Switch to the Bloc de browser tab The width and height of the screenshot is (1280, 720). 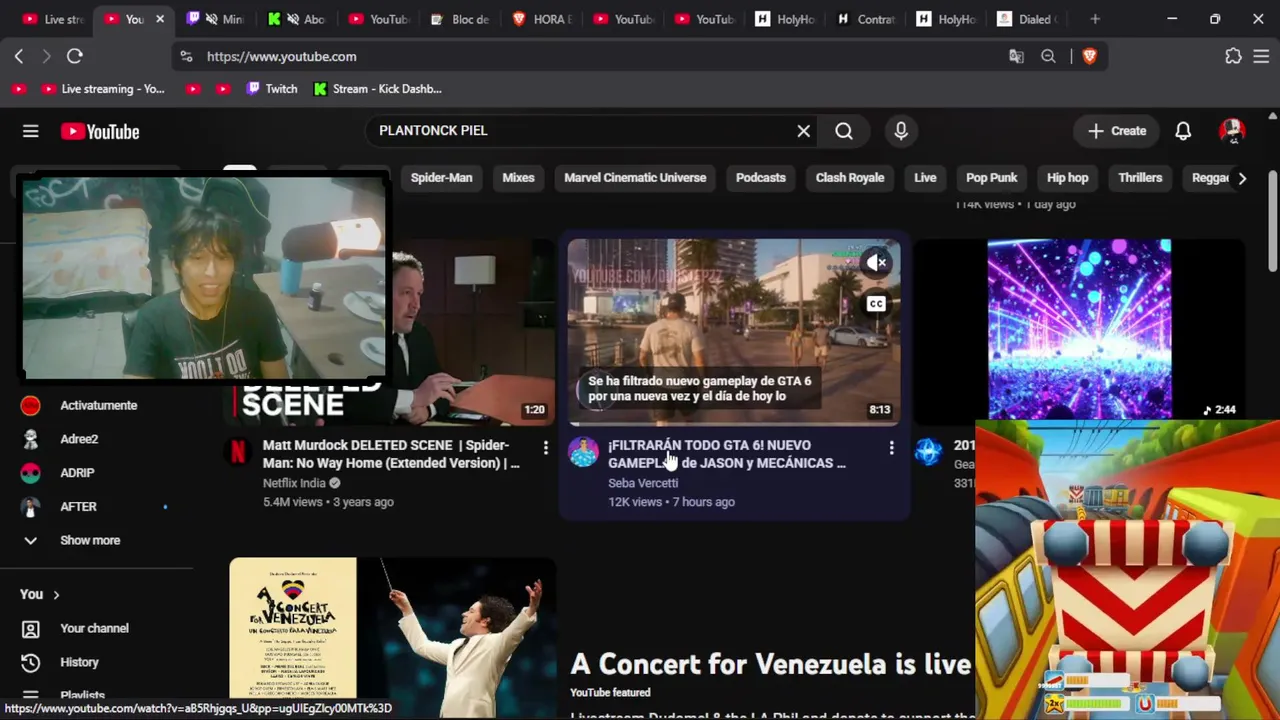(x=461, y=19)
